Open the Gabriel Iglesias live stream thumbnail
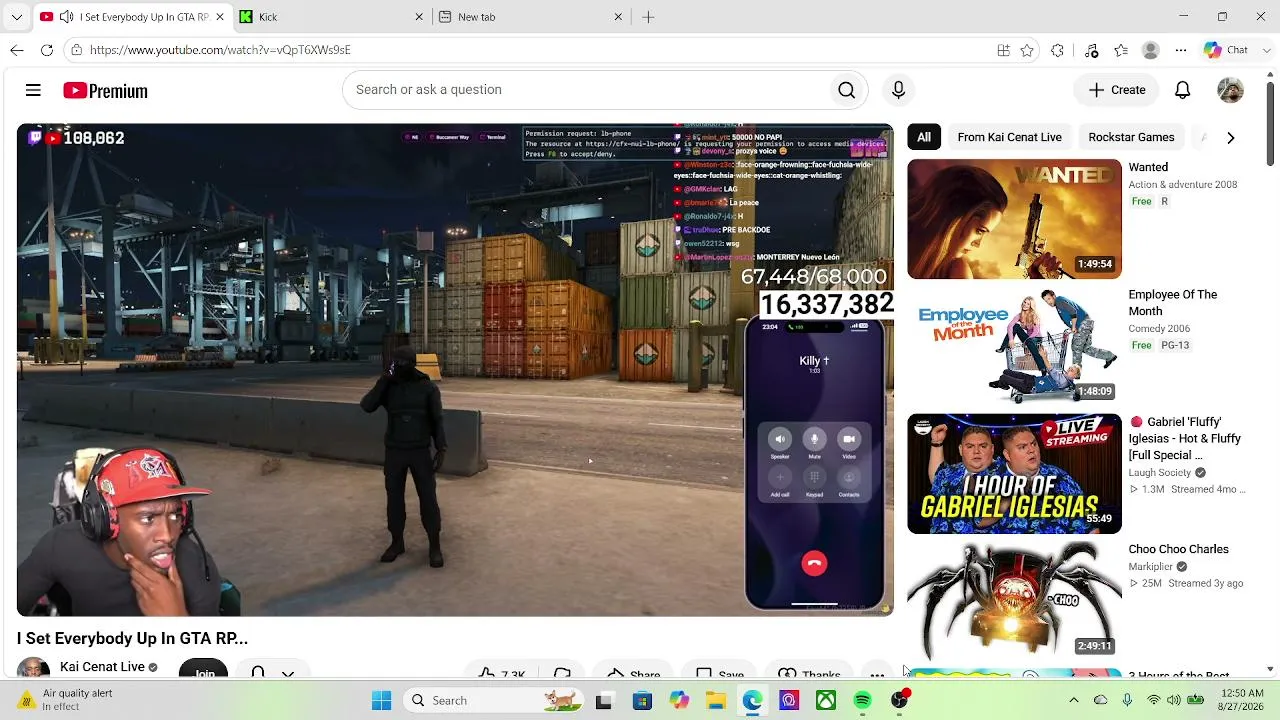This screenshot has height=720, width=1280. (1014, 474)
